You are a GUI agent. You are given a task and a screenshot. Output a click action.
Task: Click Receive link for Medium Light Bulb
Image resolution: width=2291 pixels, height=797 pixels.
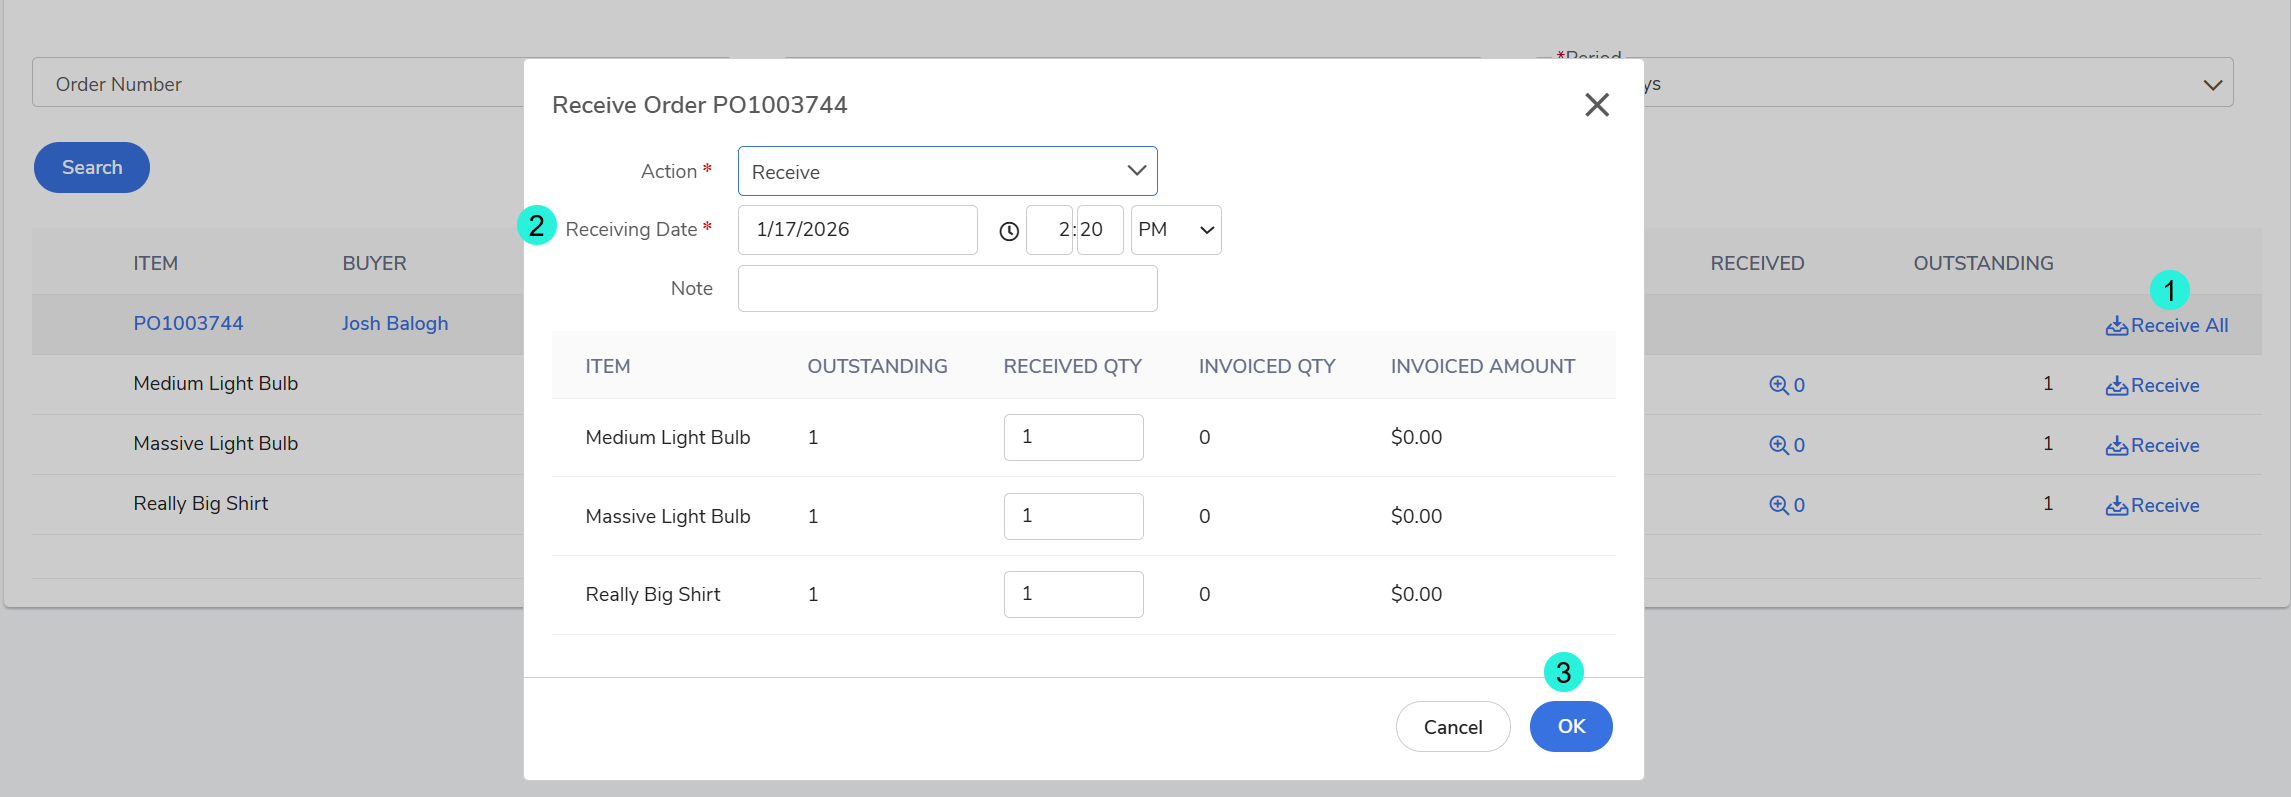[x=2153, y=386]
